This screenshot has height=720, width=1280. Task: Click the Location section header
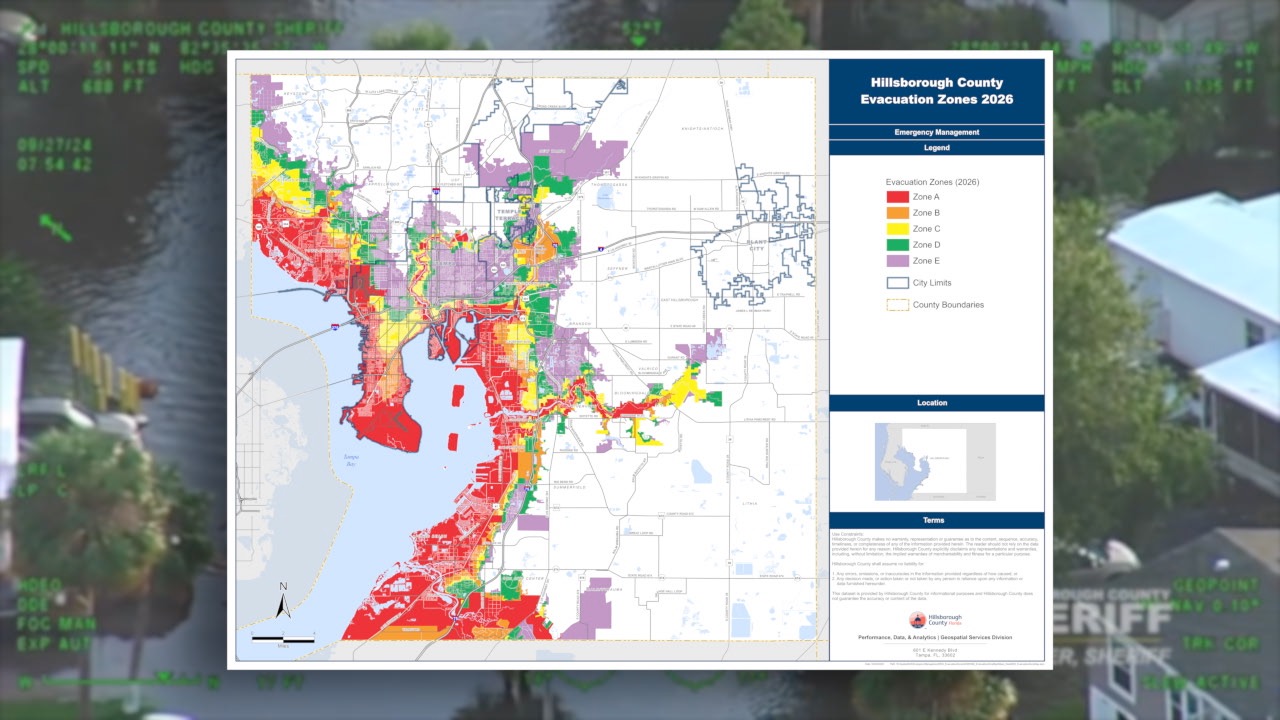coord(936,403)
